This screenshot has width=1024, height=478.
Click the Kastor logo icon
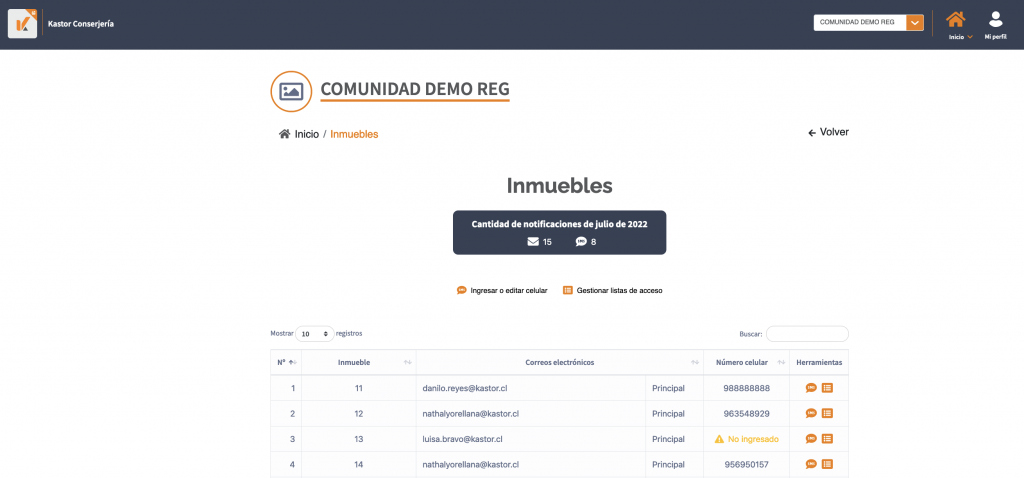pos(22,24)
